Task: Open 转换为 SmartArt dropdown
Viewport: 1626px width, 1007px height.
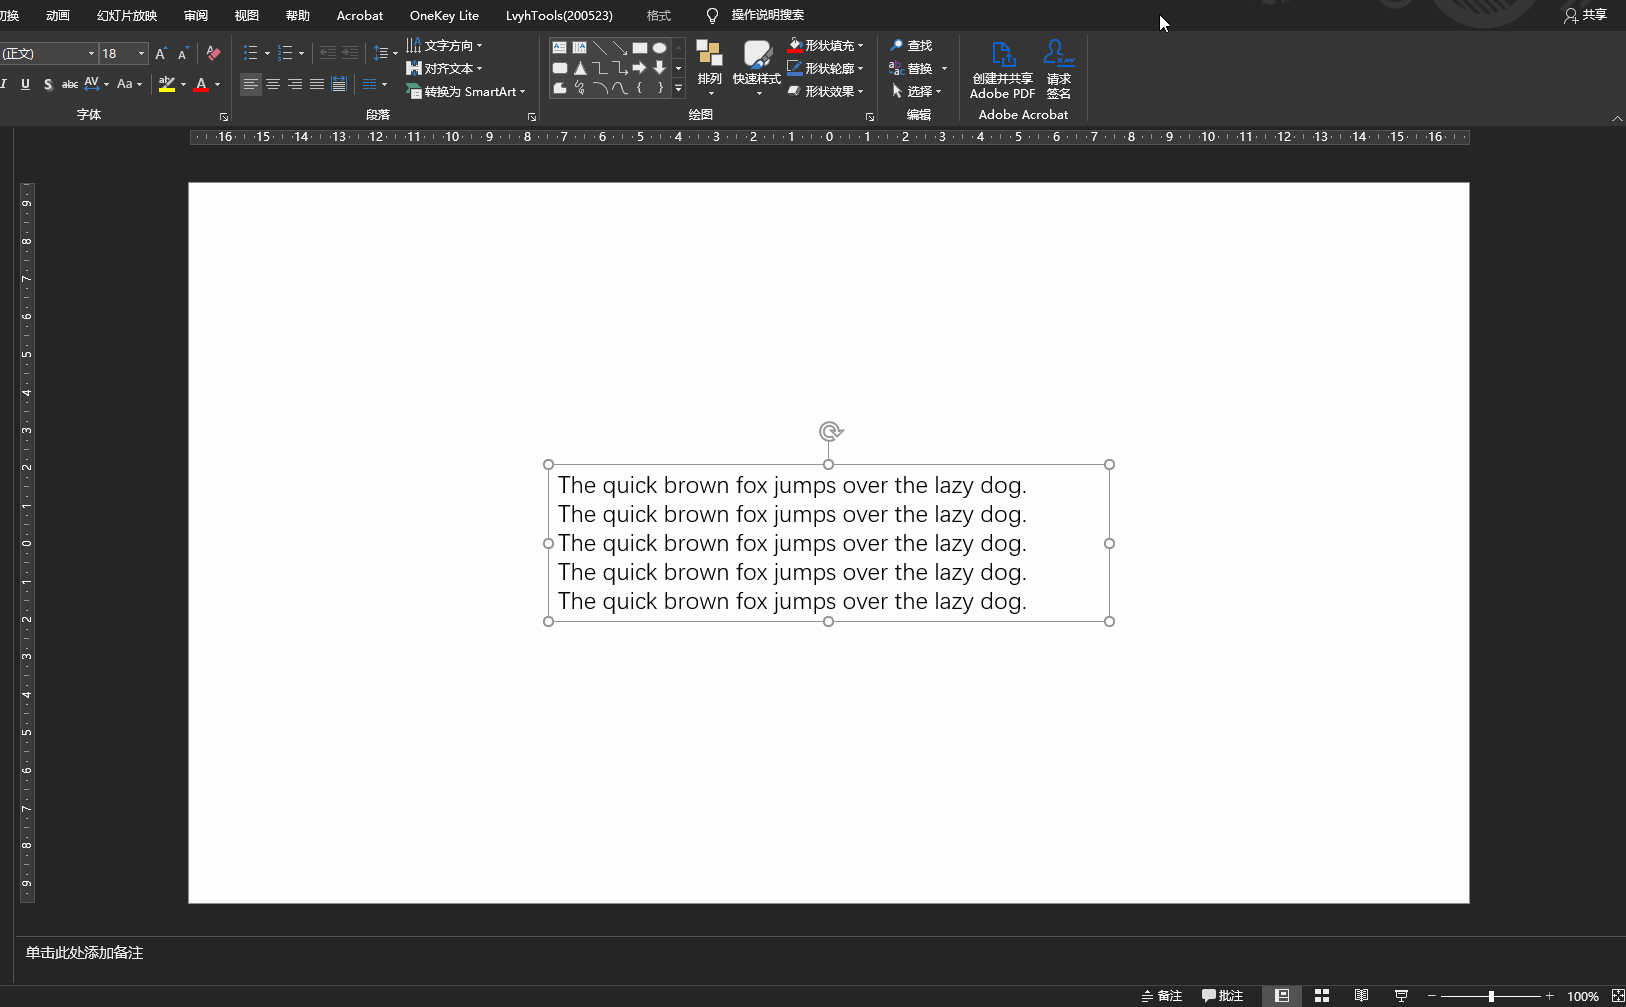Action: 465,91
